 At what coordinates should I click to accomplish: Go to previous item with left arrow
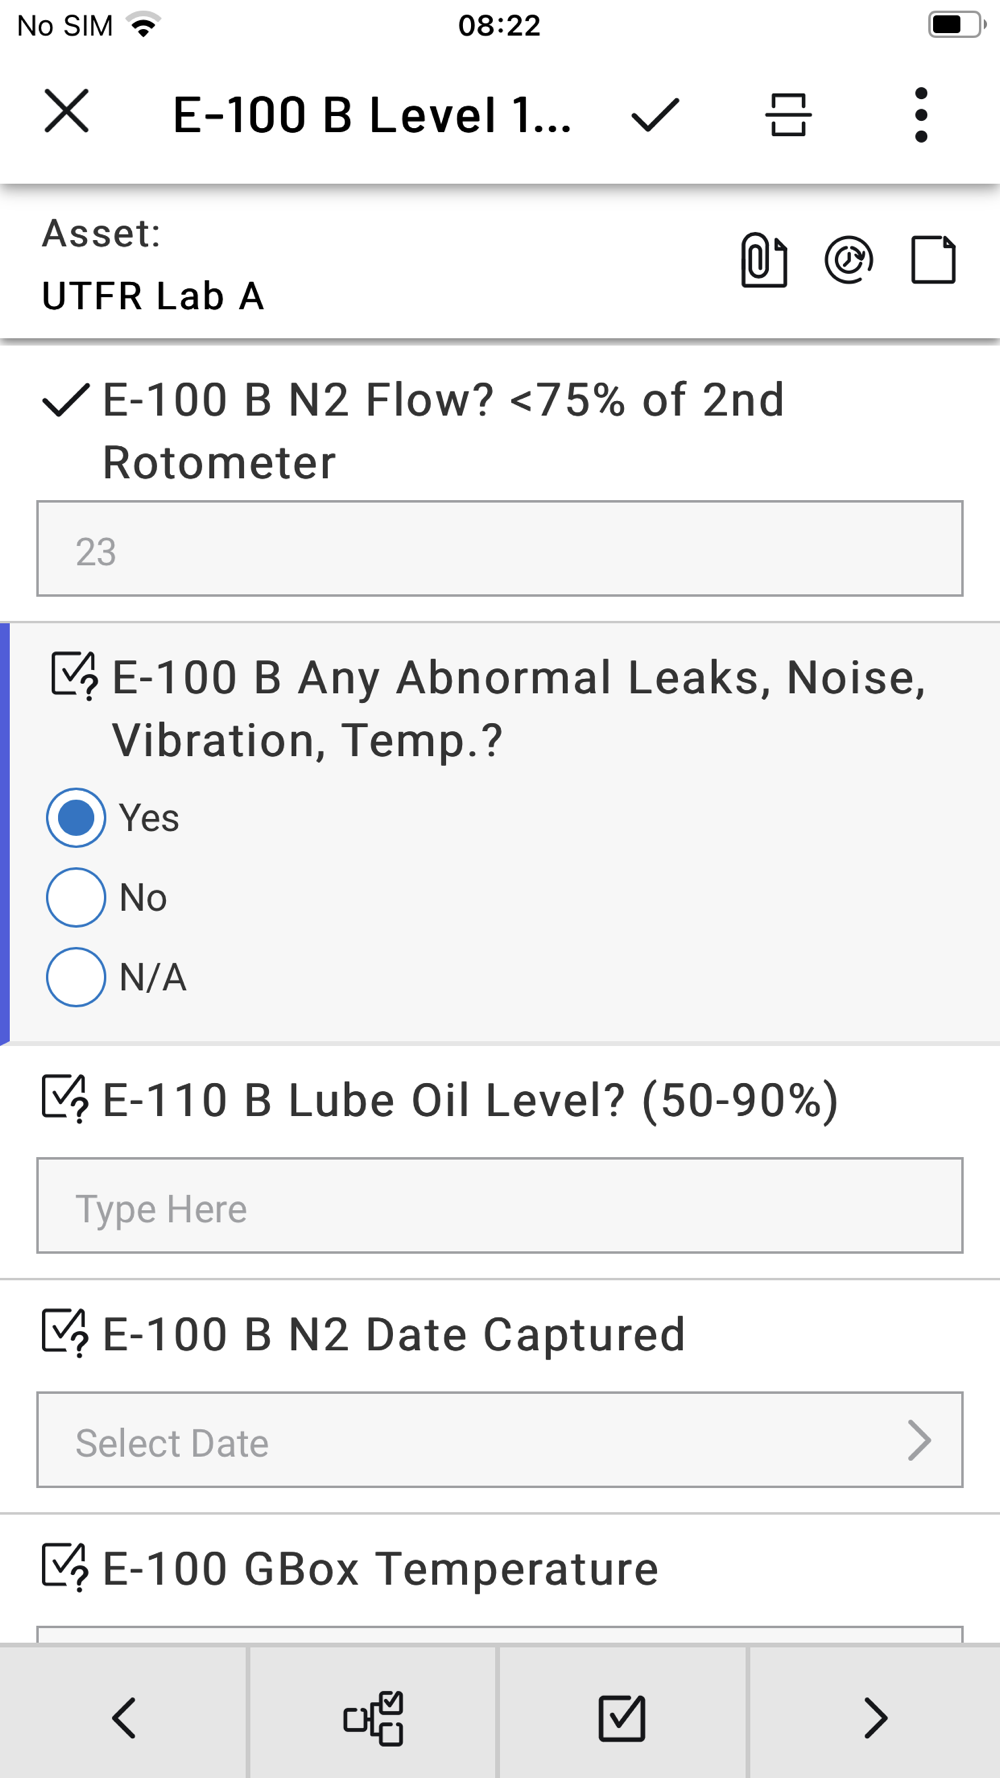[x=124, y=1718]
